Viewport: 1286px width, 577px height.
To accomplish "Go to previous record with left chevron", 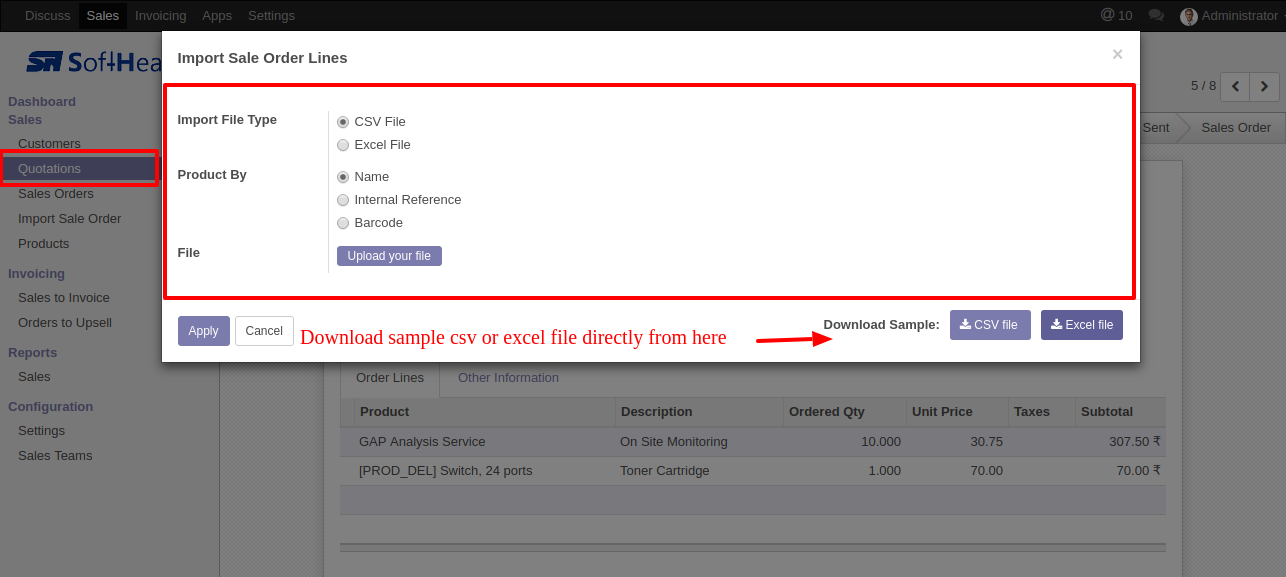I will pyautogui.click(x=1235, y=87).
